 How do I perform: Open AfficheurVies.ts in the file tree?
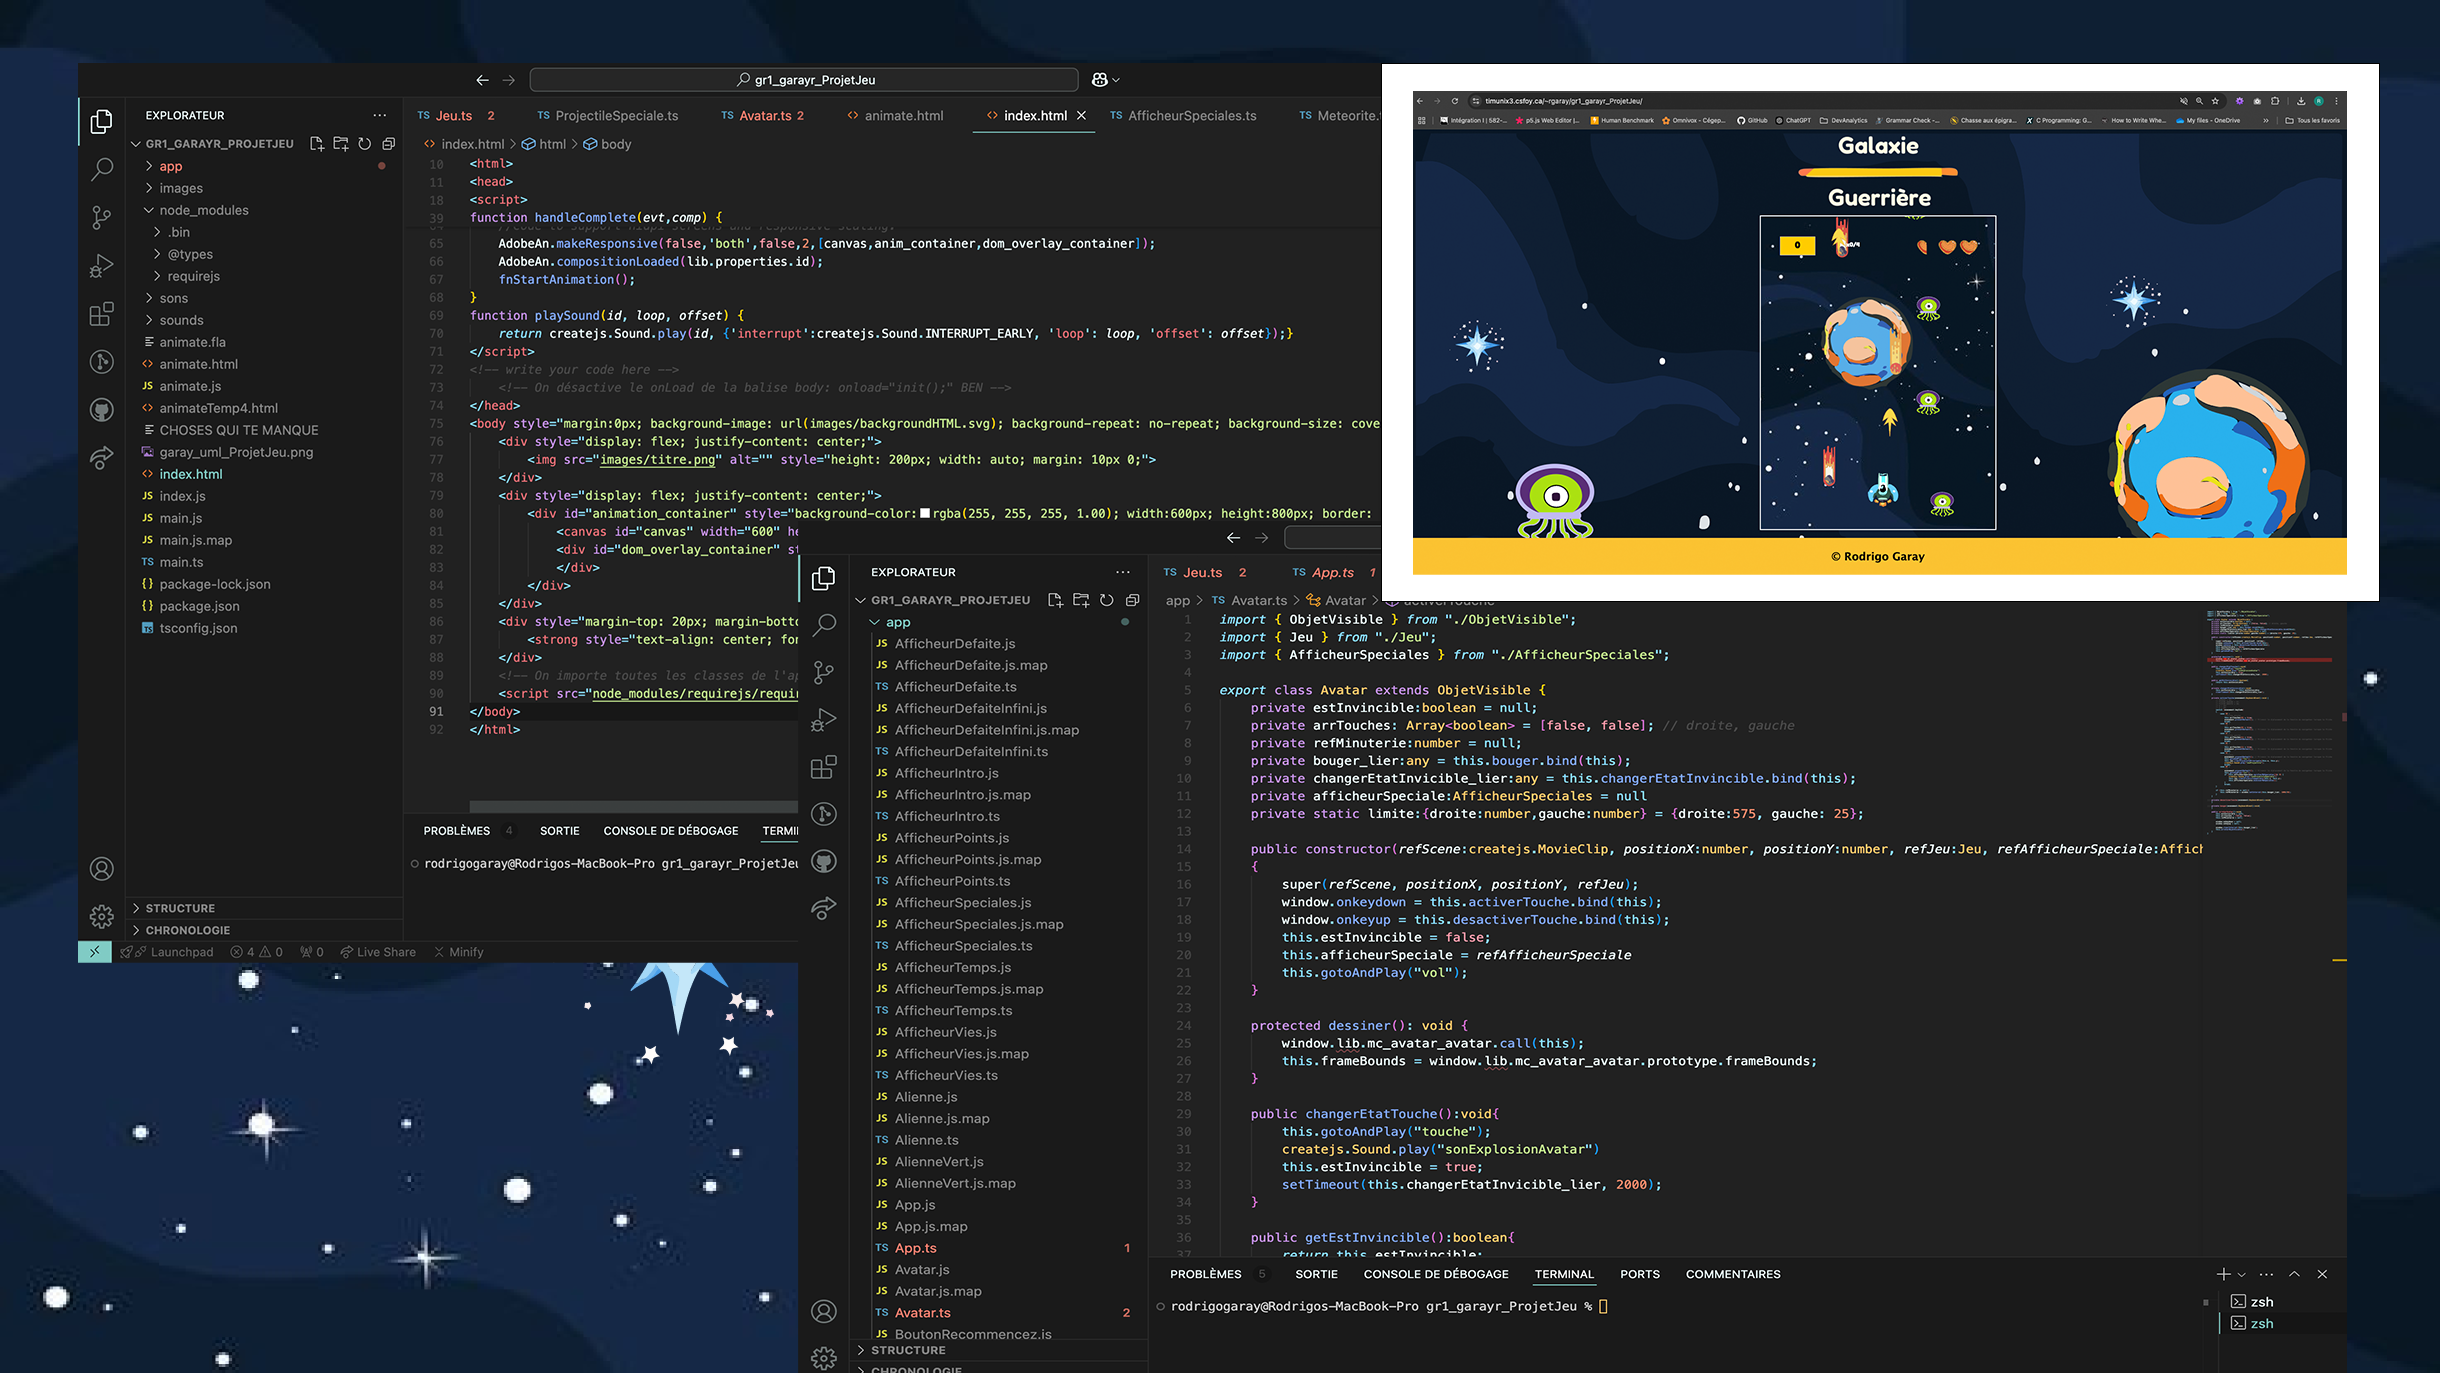pos(945,1075)
